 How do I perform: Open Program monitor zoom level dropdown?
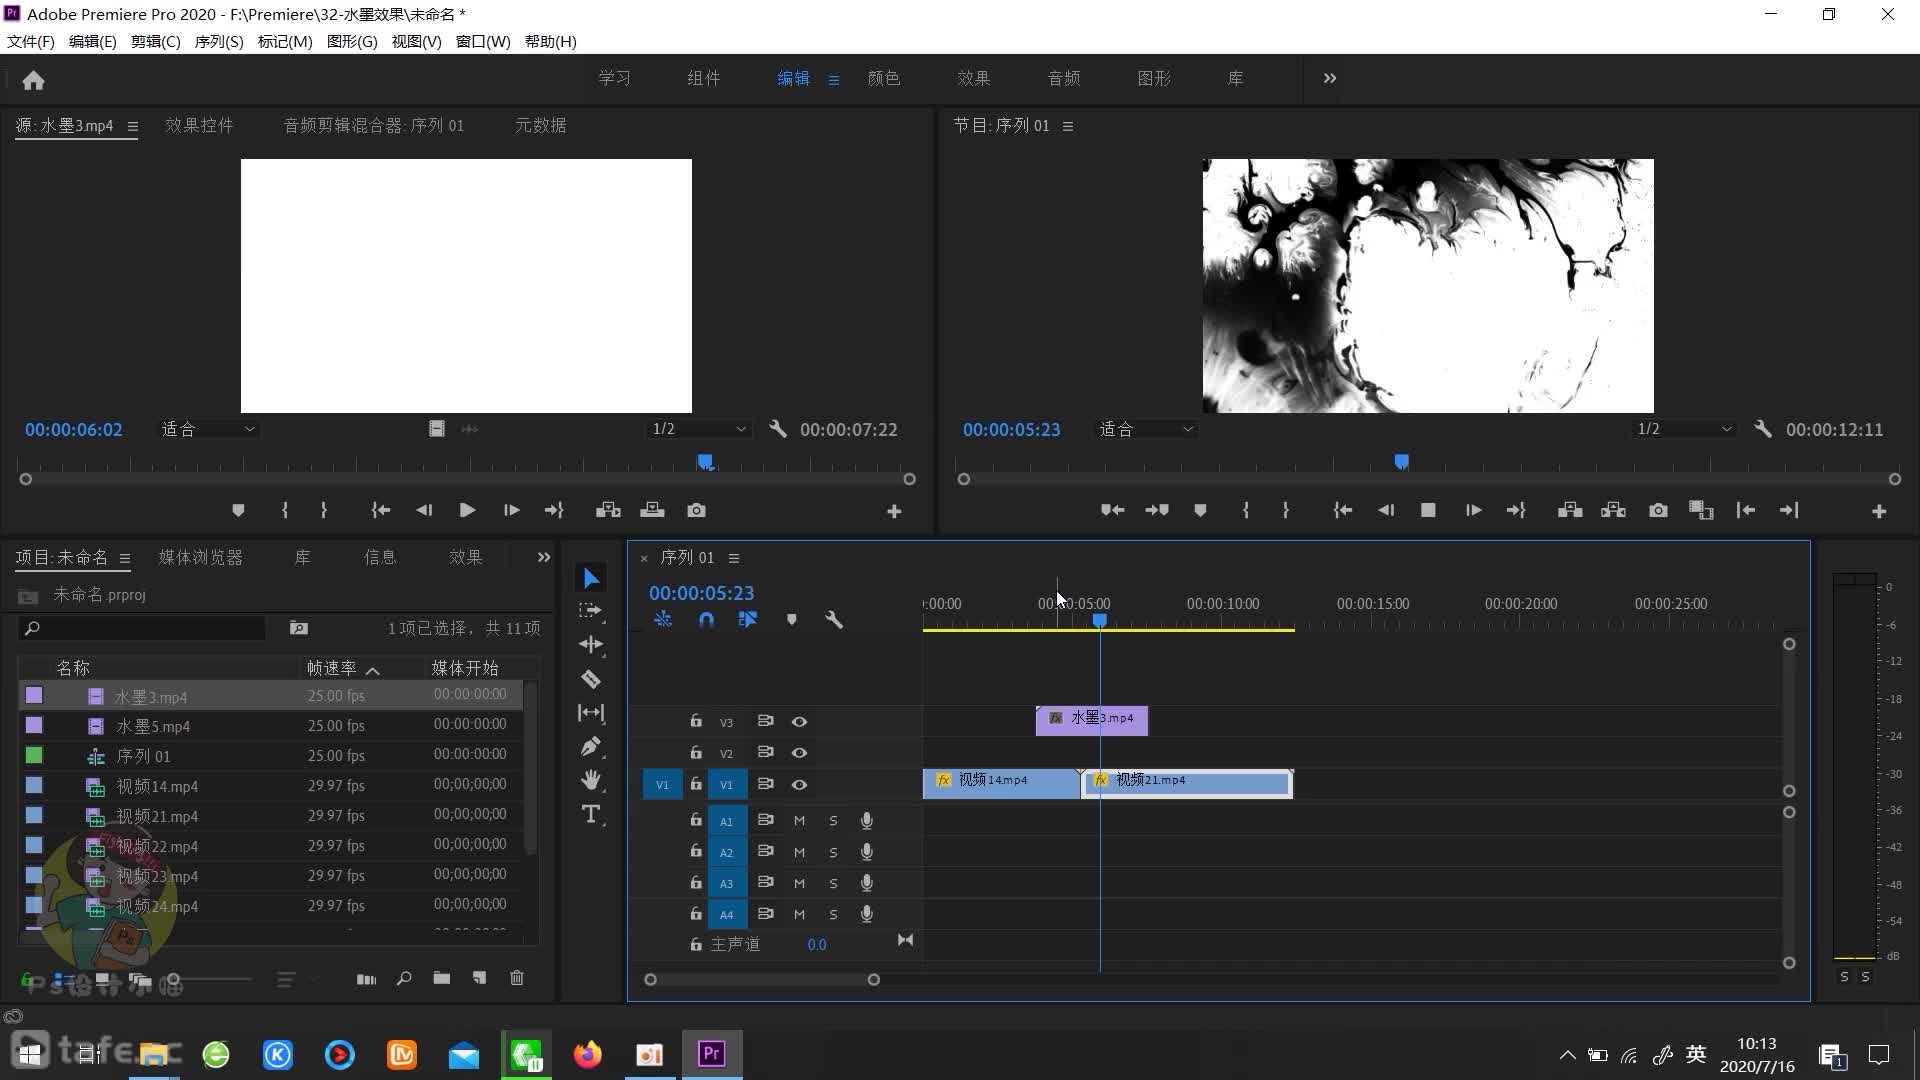1146,429
